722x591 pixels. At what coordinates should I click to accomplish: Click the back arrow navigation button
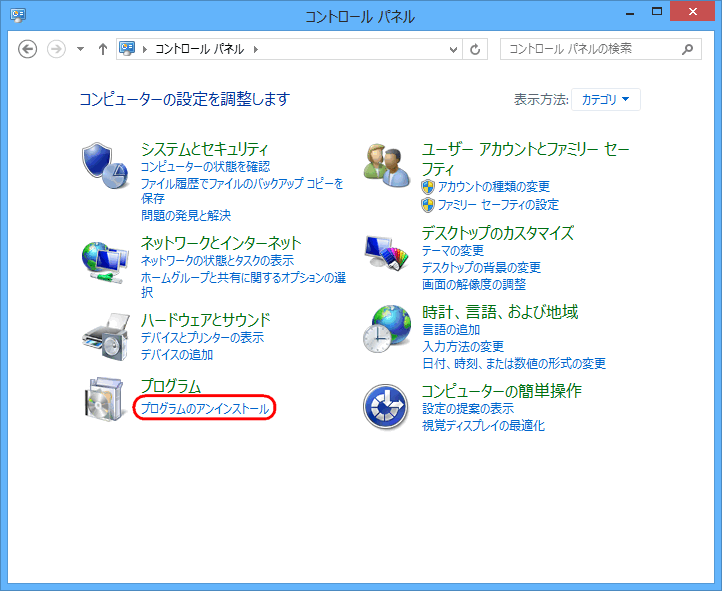(x=27, y=49)
